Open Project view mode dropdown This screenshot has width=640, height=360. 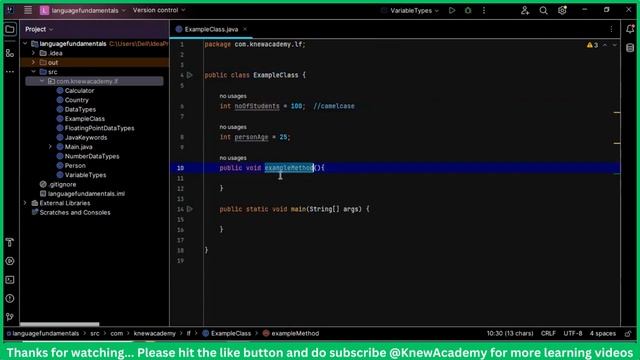[39, 29]
